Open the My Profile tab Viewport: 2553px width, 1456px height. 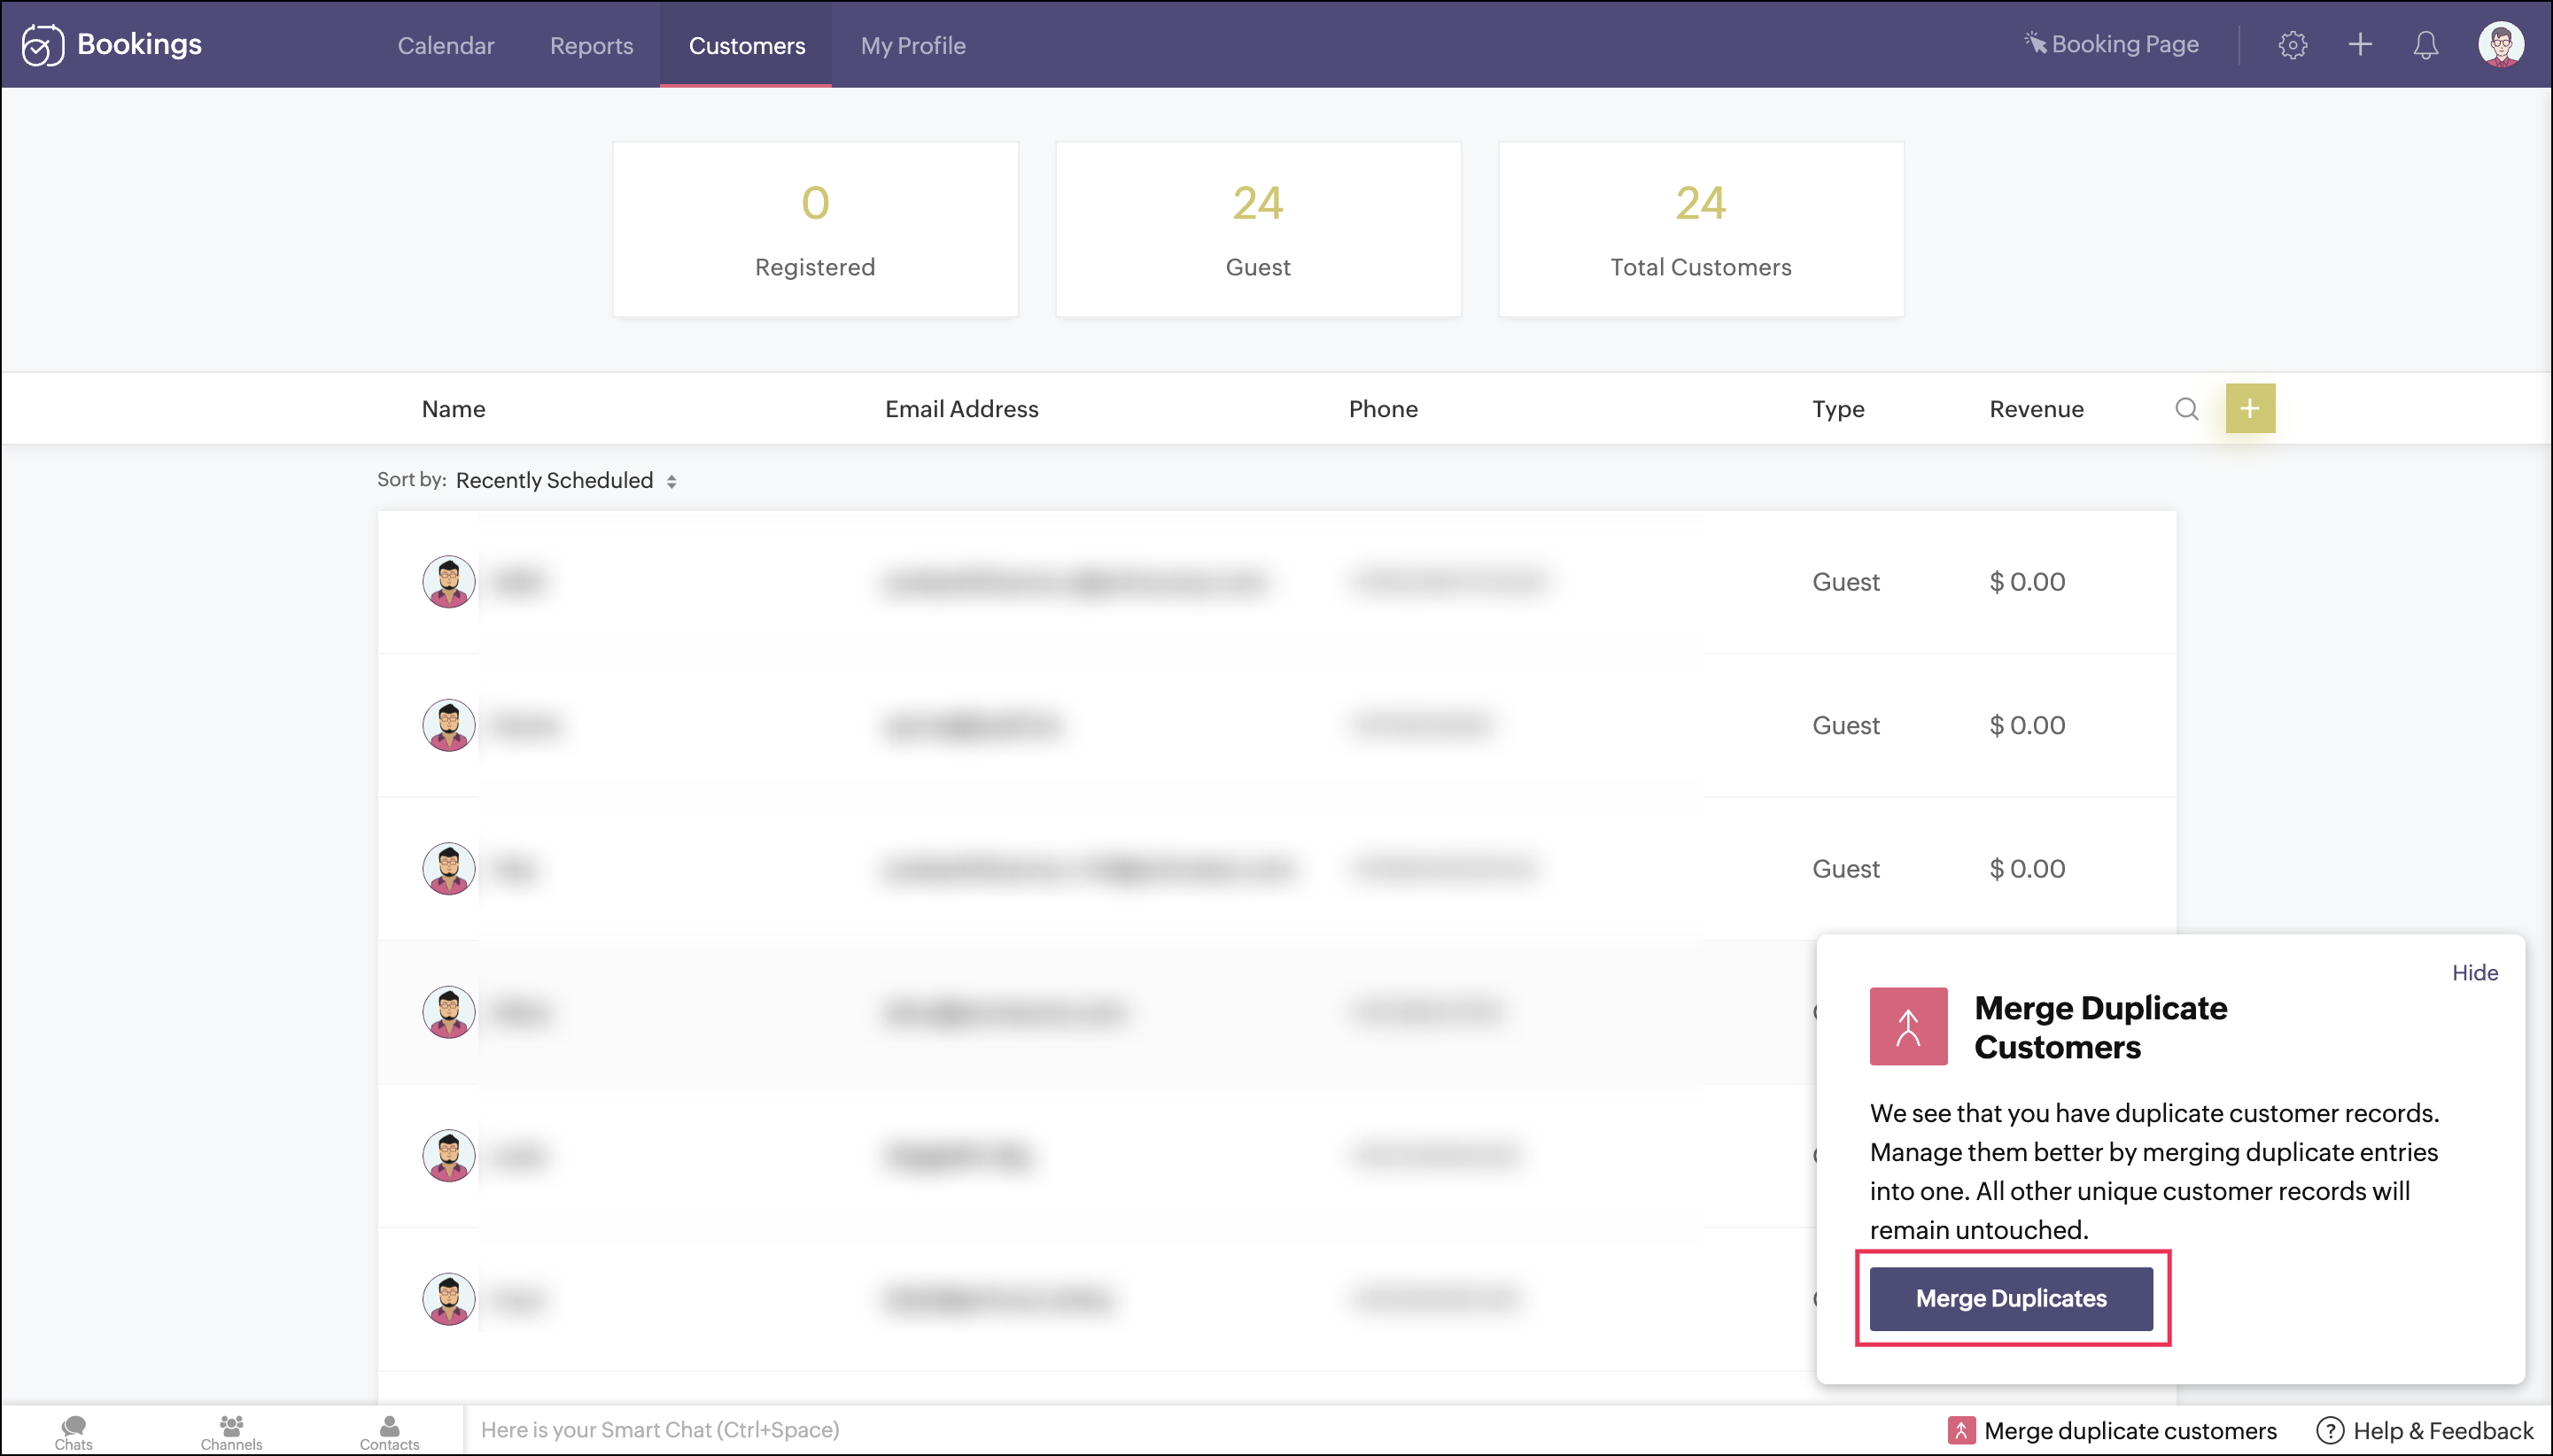[x=913, y=46]
